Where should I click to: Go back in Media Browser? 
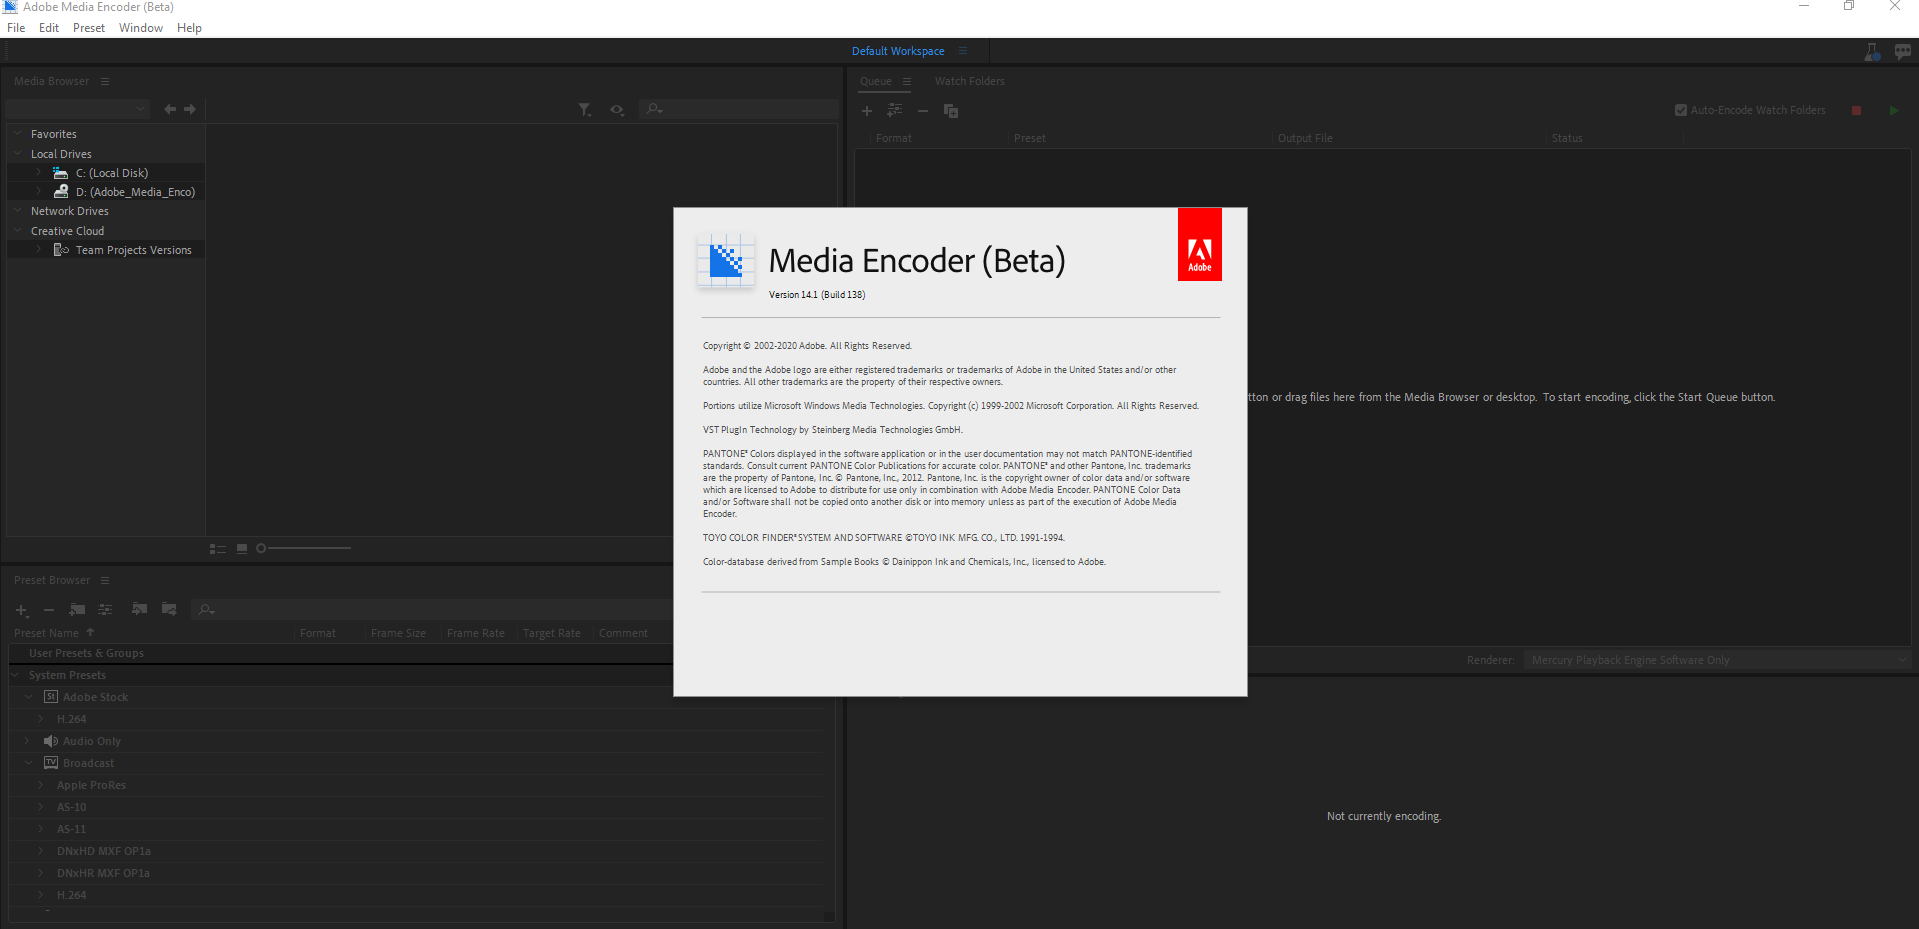click(170, 109)
